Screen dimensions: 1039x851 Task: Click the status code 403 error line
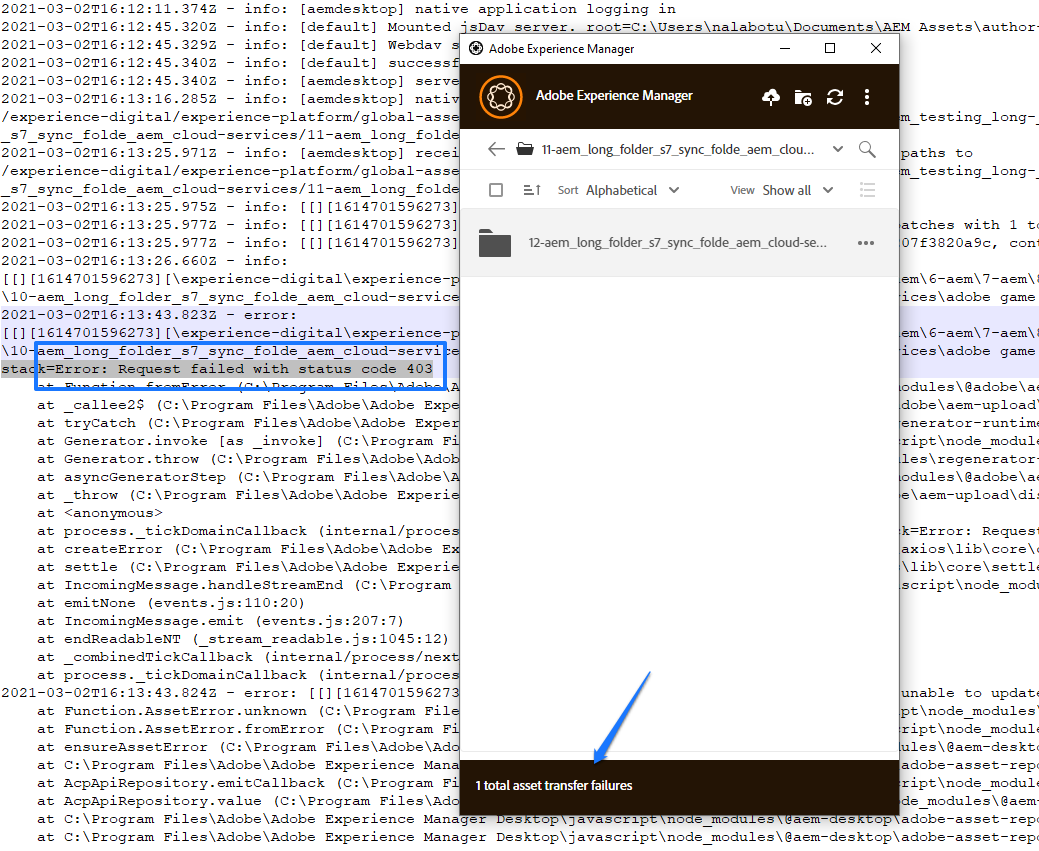click(x=217, y=369)
